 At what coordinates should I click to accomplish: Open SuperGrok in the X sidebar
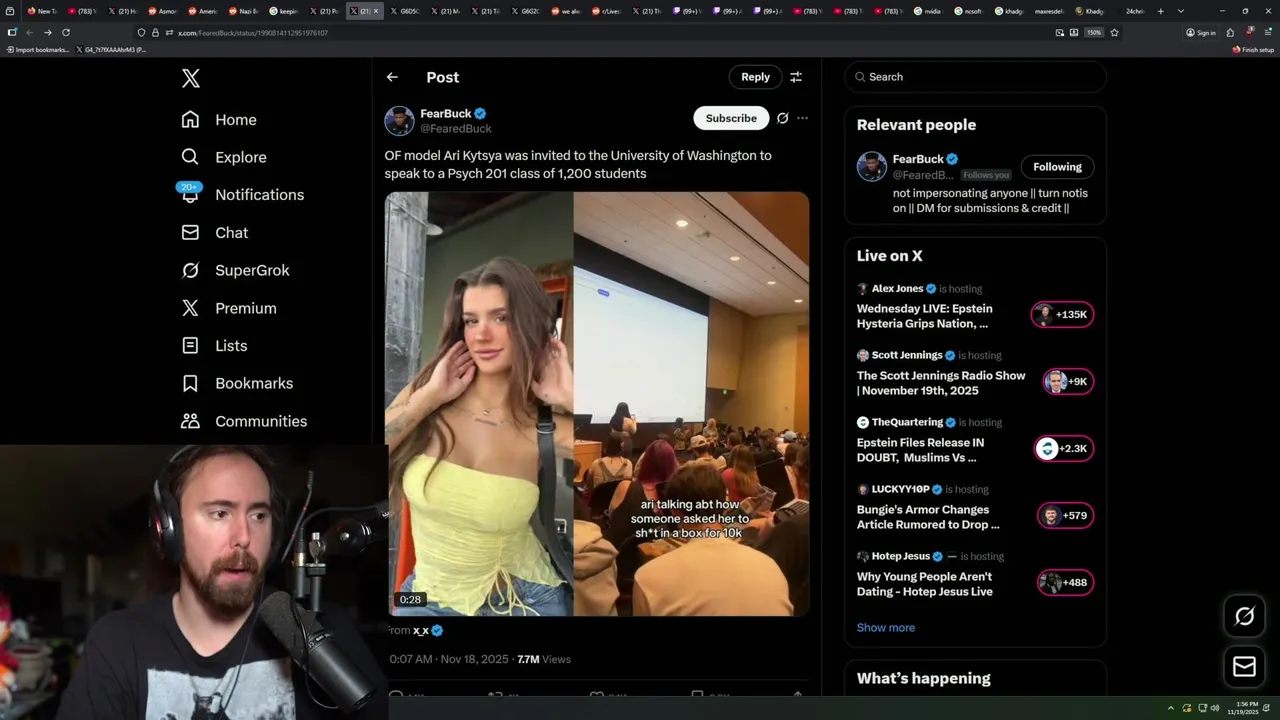[235, 270]
